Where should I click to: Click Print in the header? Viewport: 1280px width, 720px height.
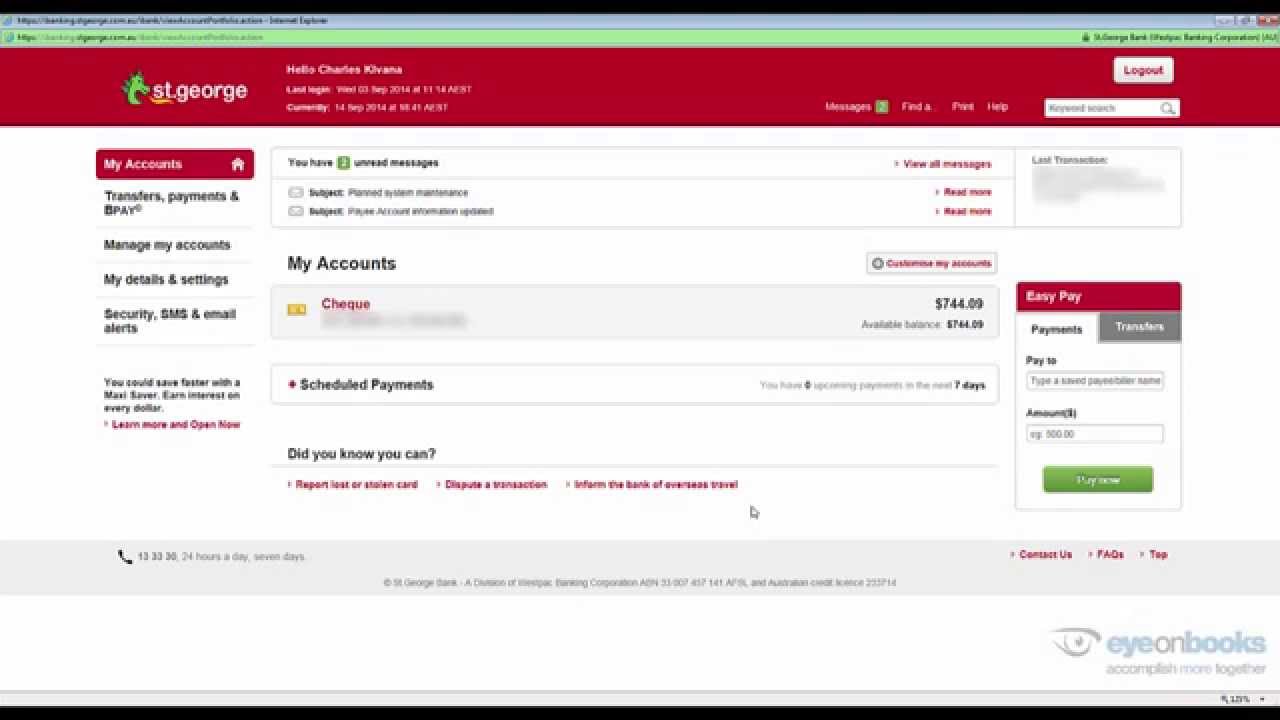point(962,107)
